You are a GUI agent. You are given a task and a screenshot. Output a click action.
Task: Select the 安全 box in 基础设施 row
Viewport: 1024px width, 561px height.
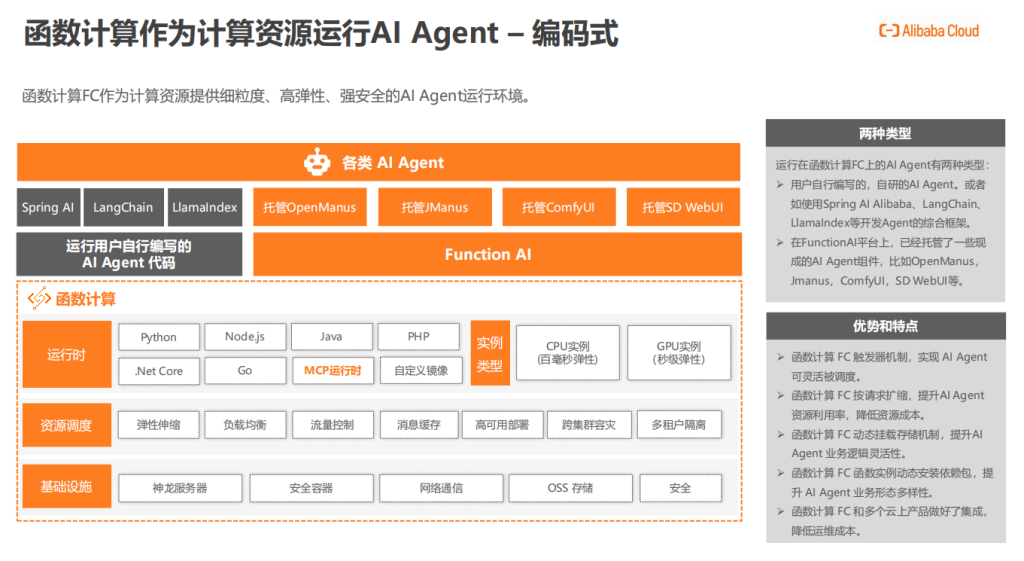coord(680,488)
